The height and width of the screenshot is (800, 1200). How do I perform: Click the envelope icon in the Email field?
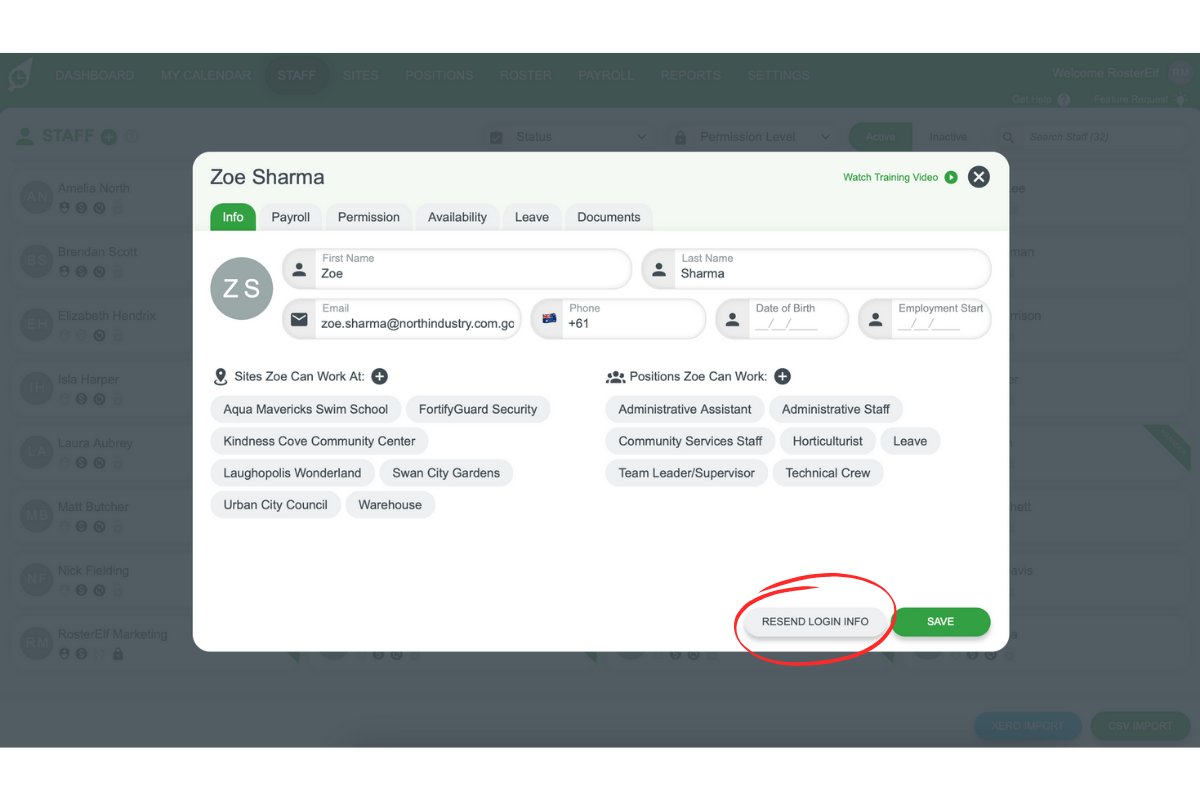(298, 319)
